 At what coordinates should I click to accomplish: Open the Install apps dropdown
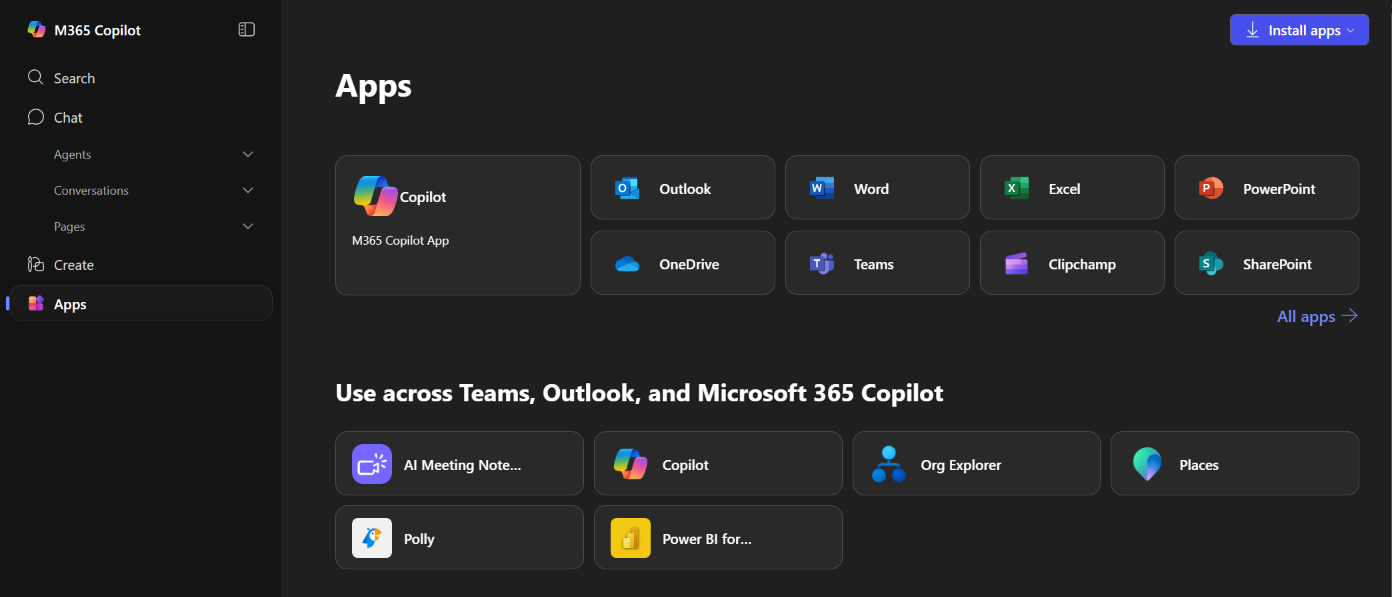click(x=1299, y=30)
